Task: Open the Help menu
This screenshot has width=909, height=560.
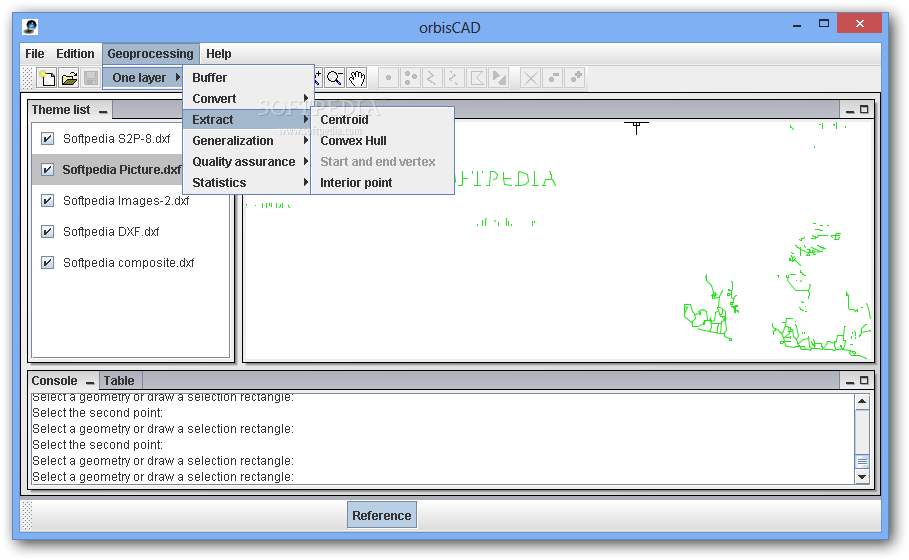Action: [x=219, y=54]
